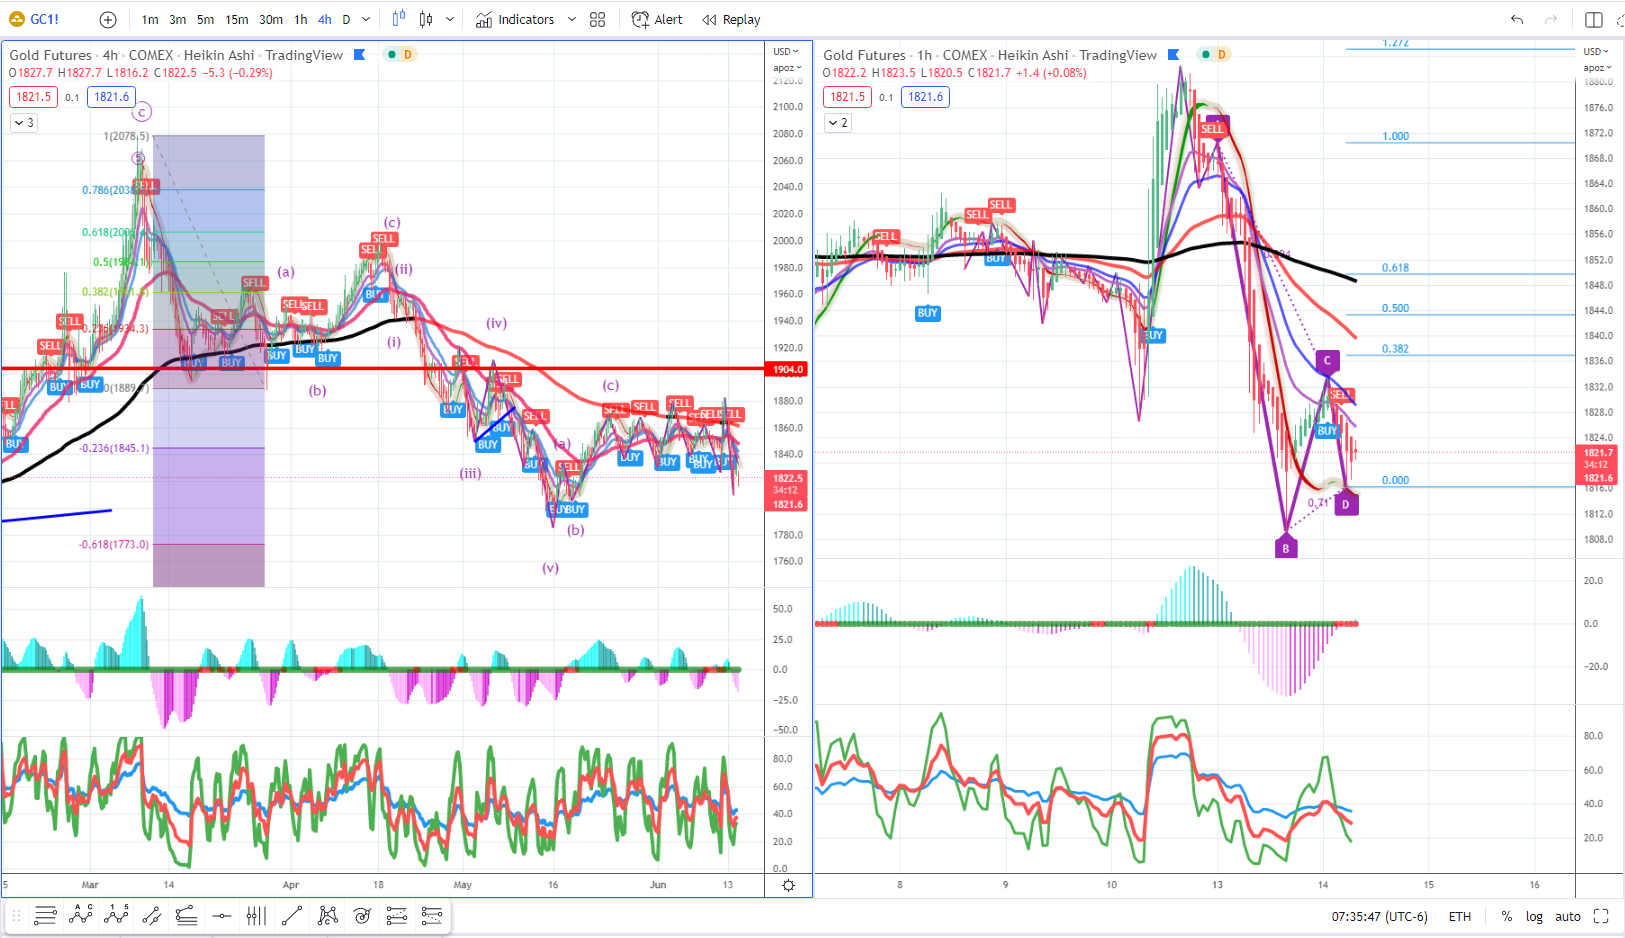This screenshot has width=1625, height=938.
Task: Click the purple D pattern marker on 1h chart
Action: (x=1346, y=505)
